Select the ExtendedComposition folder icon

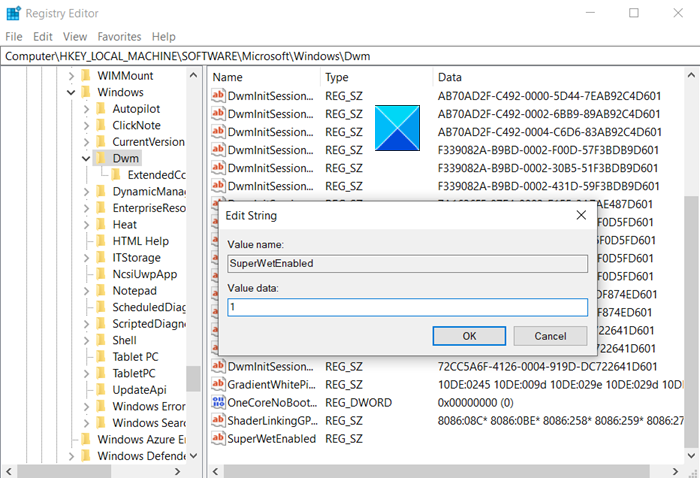(x=116, y=175)
